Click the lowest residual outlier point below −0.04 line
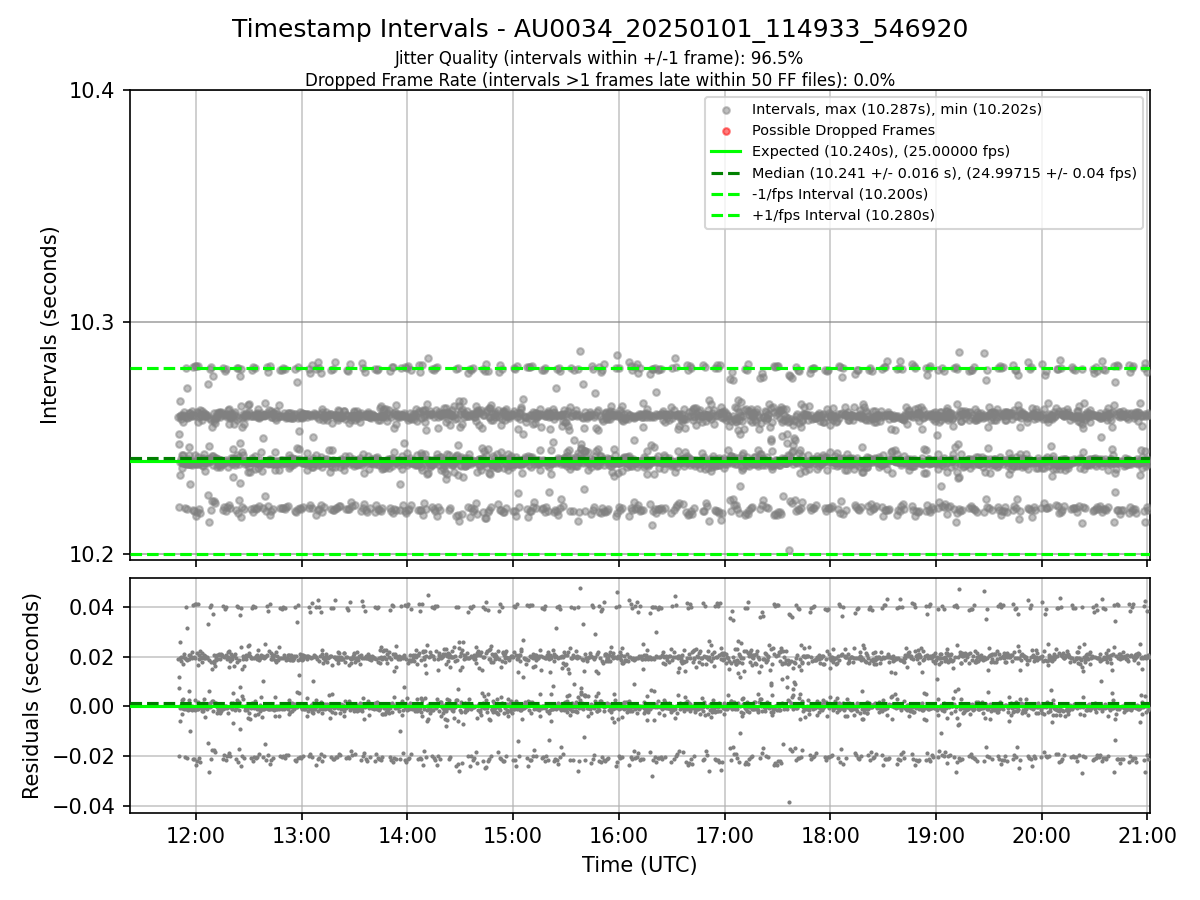Screen dimensions: 1200x900 (789, 802)
